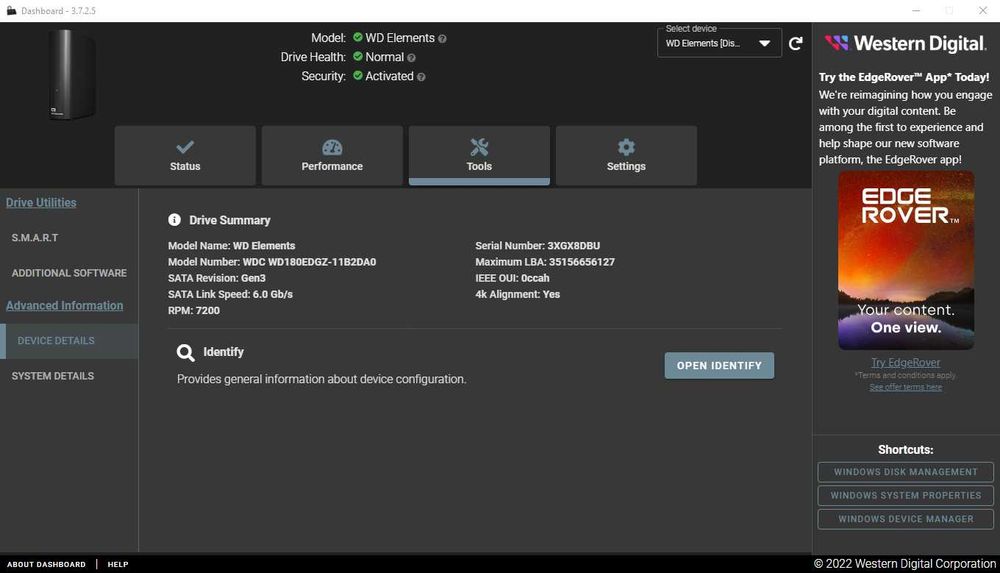Click the Model Name: WD Elements text

[232, 246]
